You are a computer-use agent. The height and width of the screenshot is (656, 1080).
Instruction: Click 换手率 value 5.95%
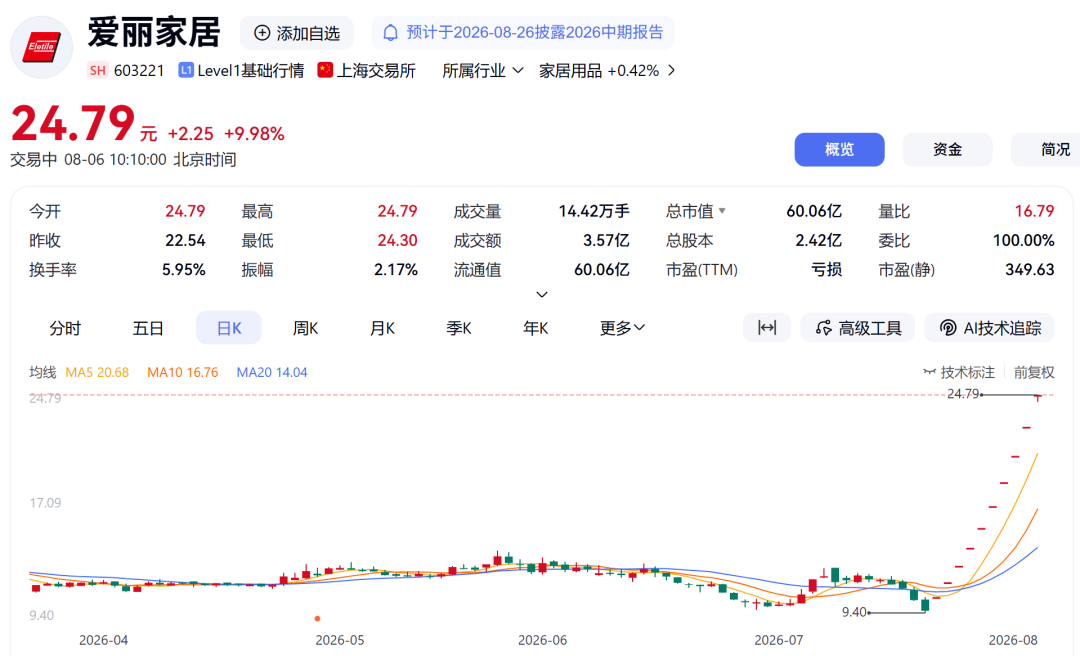pyautogui.click(x=184, y=269)
